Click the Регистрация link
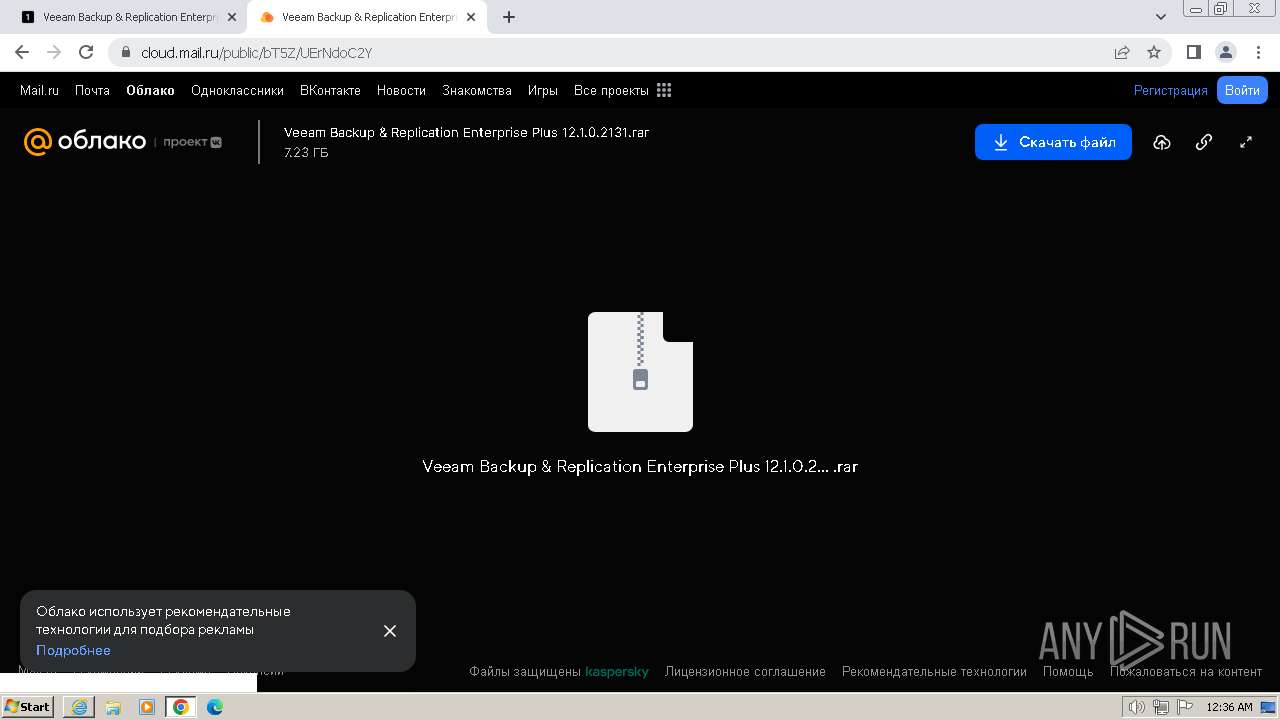The height and width of the screenshot is (720, 1280). pos(1170,90)
